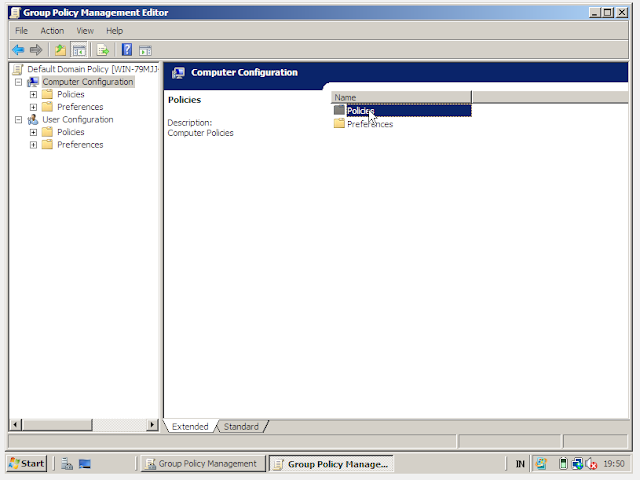Screen dimensions: 640x480
Task: Select Default Domain Policy root node
Action: point(93,69)
